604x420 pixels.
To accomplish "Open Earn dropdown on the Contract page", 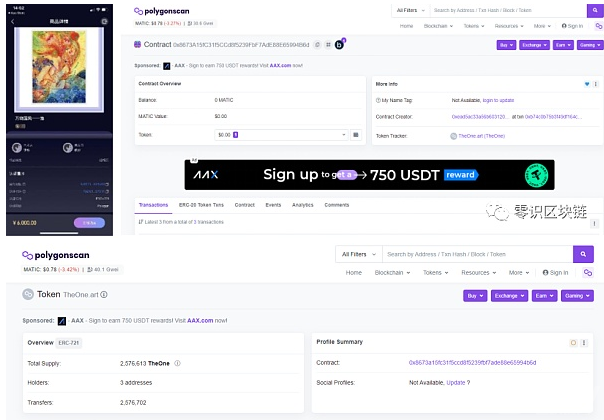I will [563, 45].
